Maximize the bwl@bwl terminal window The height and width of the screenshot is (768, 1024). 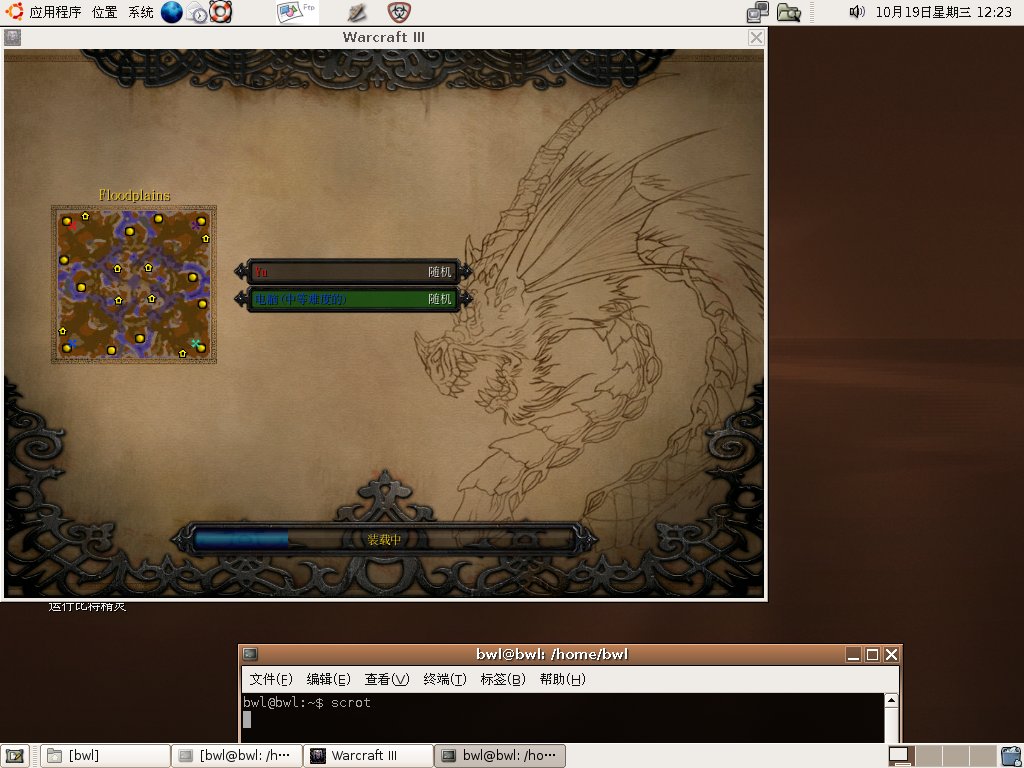point(872,654)
